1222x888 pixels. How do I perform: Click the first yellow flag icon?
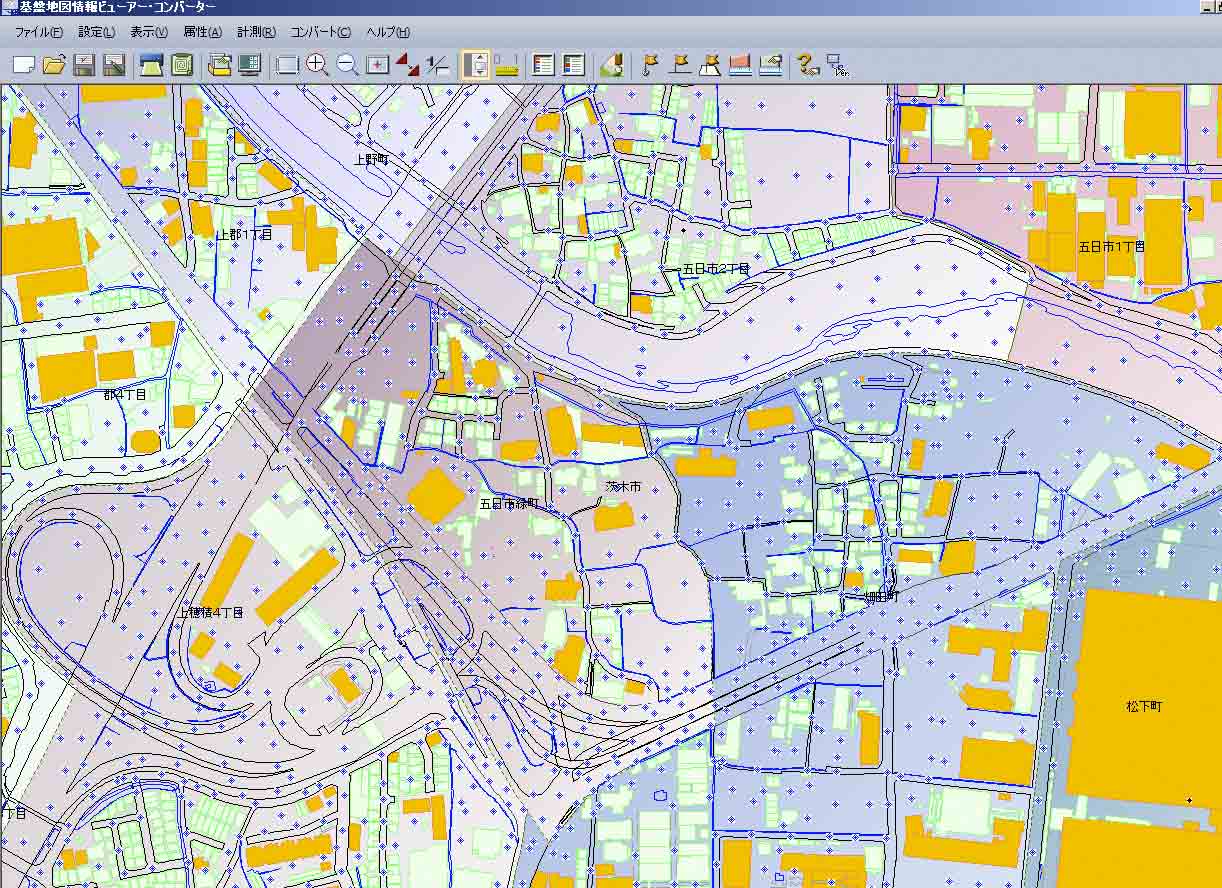649,65
